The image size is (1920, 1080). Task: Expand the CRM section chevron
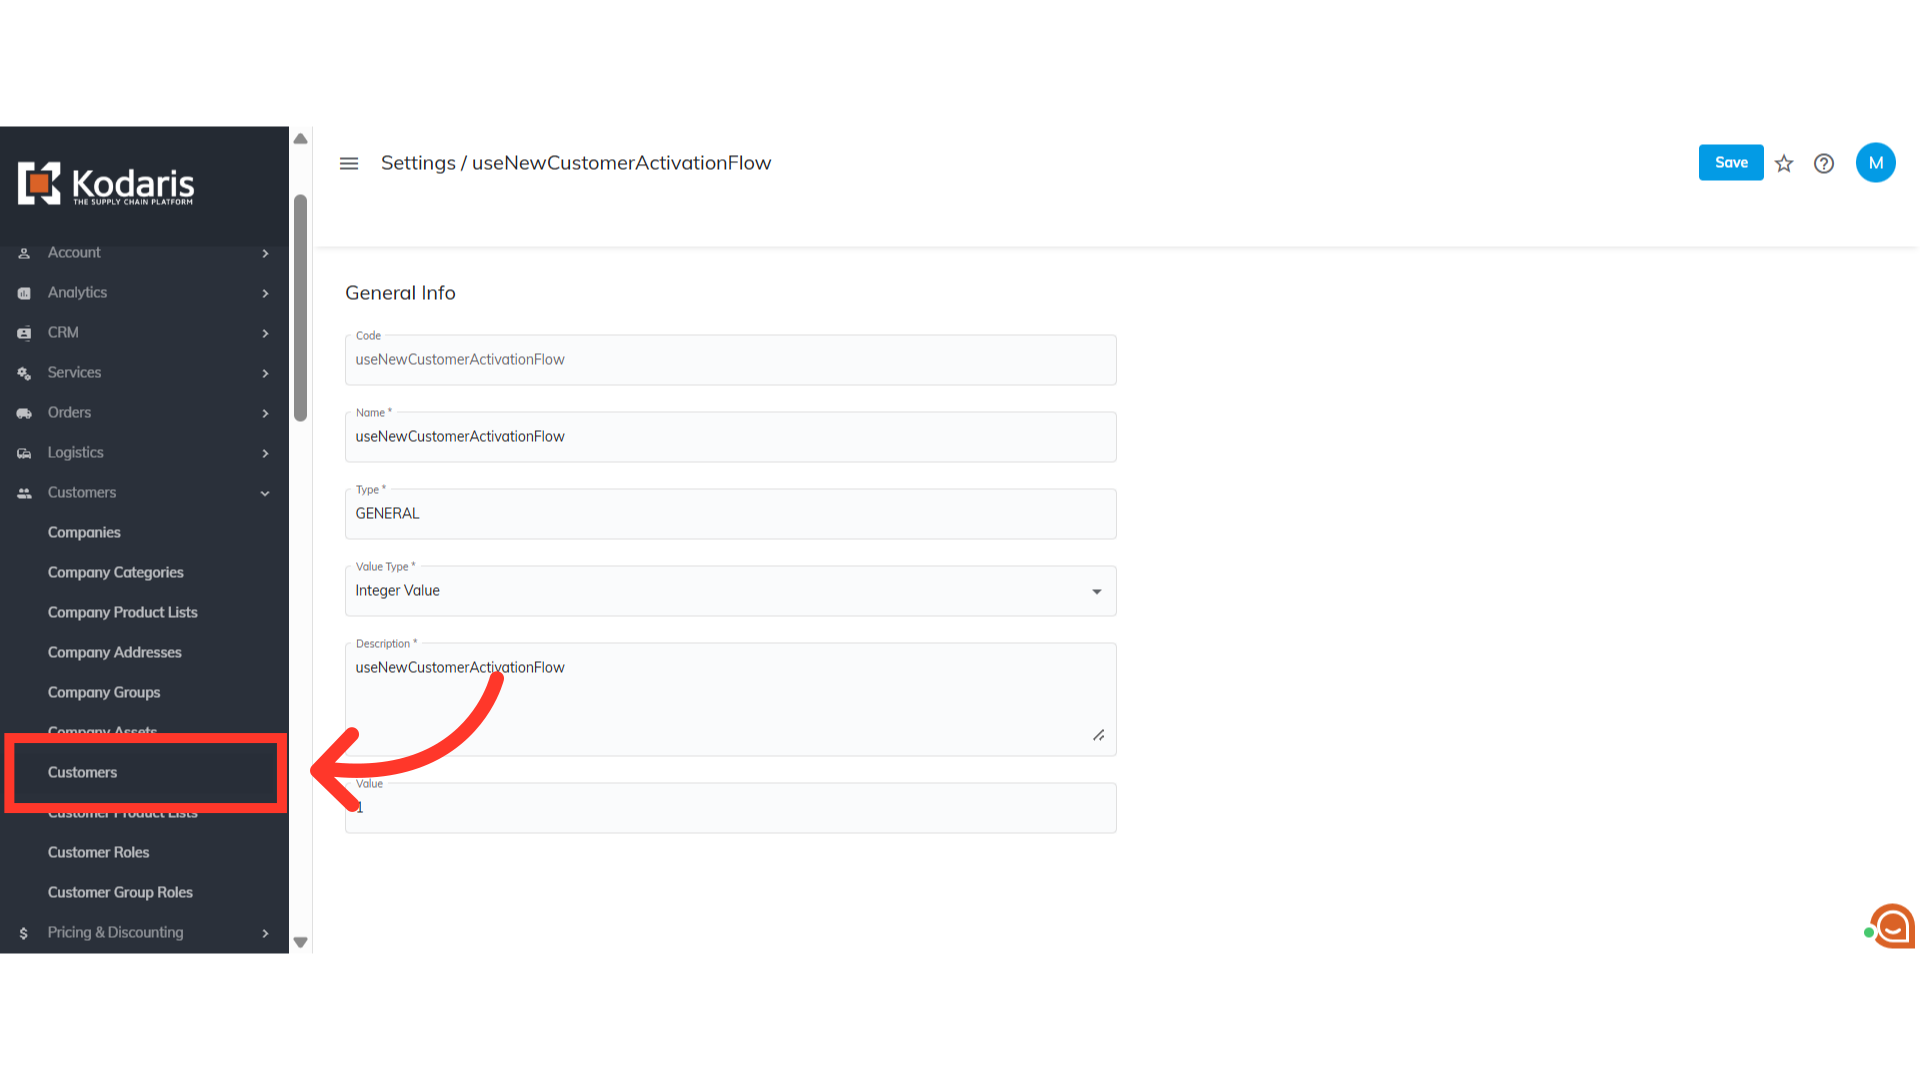pos(265,333)
